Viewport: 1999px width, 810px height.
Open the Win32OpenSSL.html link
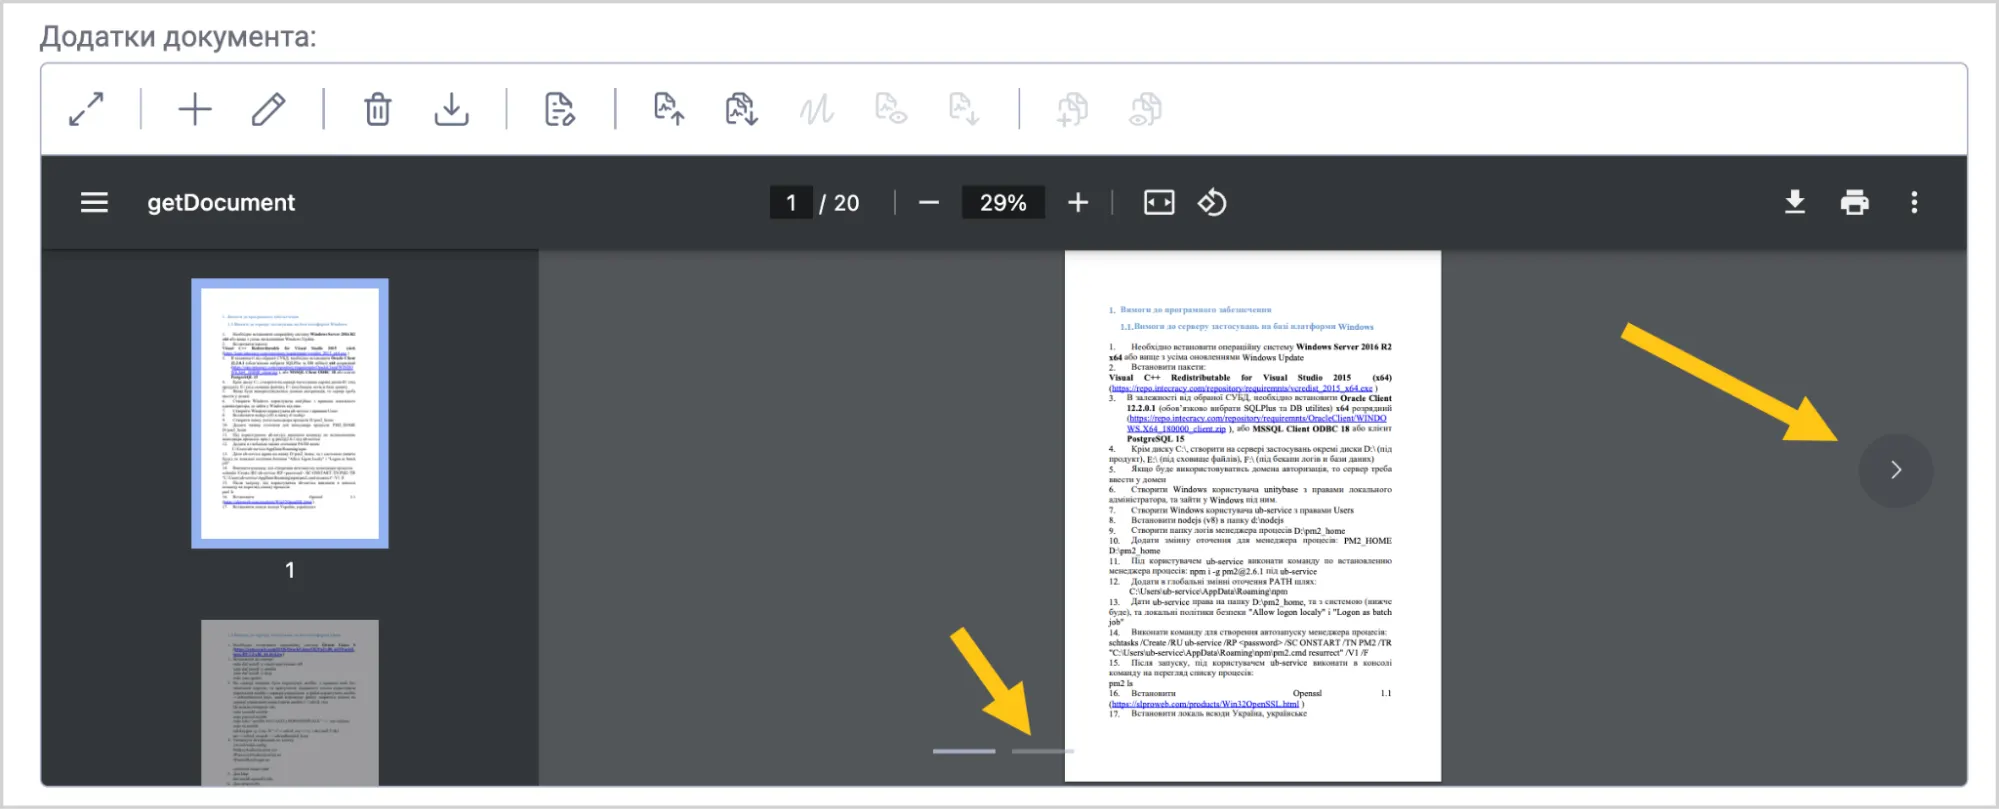[1205, 704]
